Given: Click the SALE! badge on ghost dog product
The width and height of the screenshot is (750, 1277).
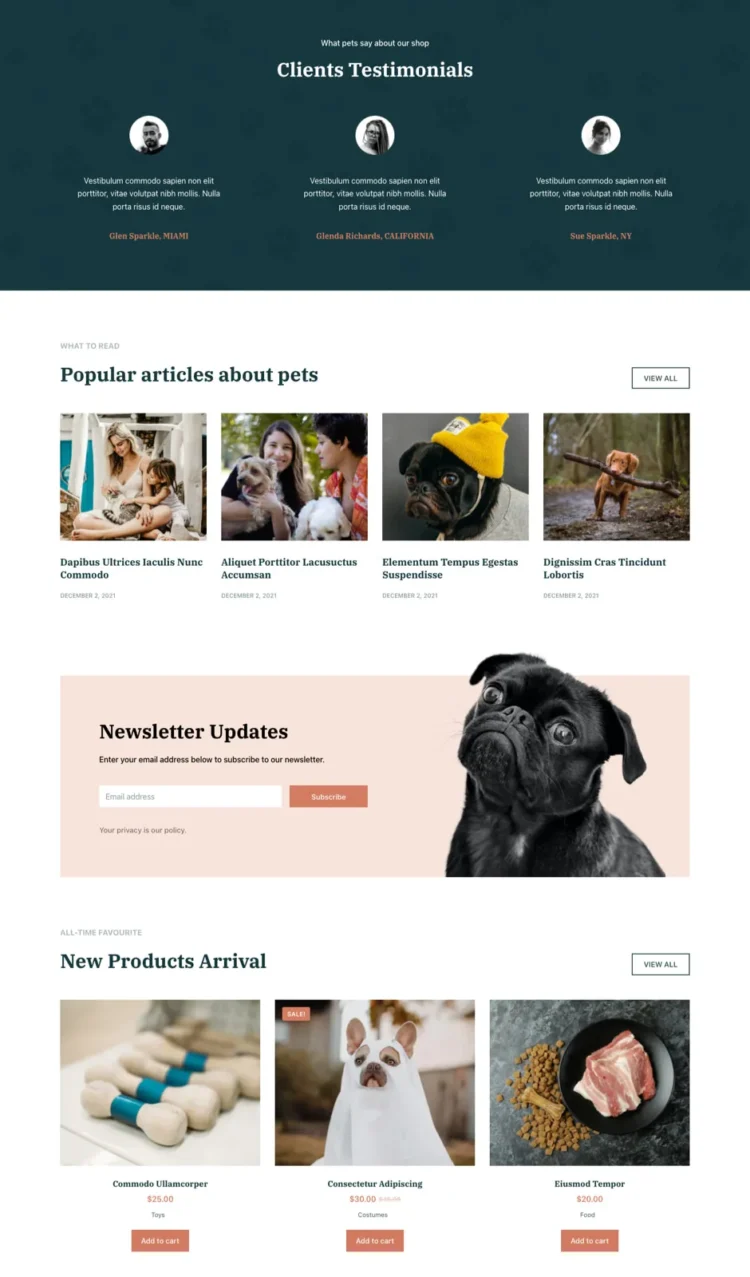Looking at the screenshot, I should coord(296,1014).
